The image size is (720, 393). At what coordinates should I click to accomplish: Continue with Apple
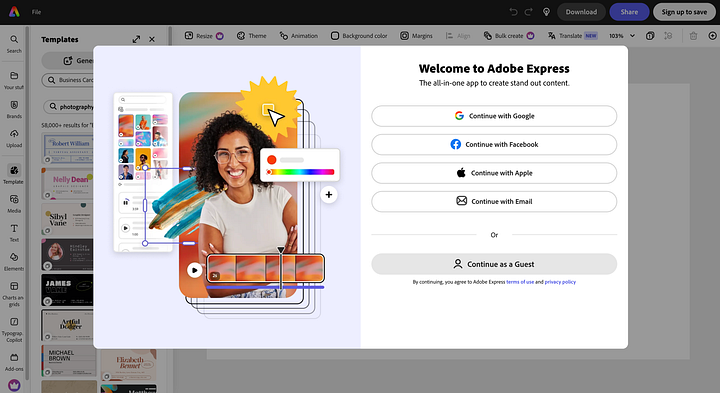[494, 173]
